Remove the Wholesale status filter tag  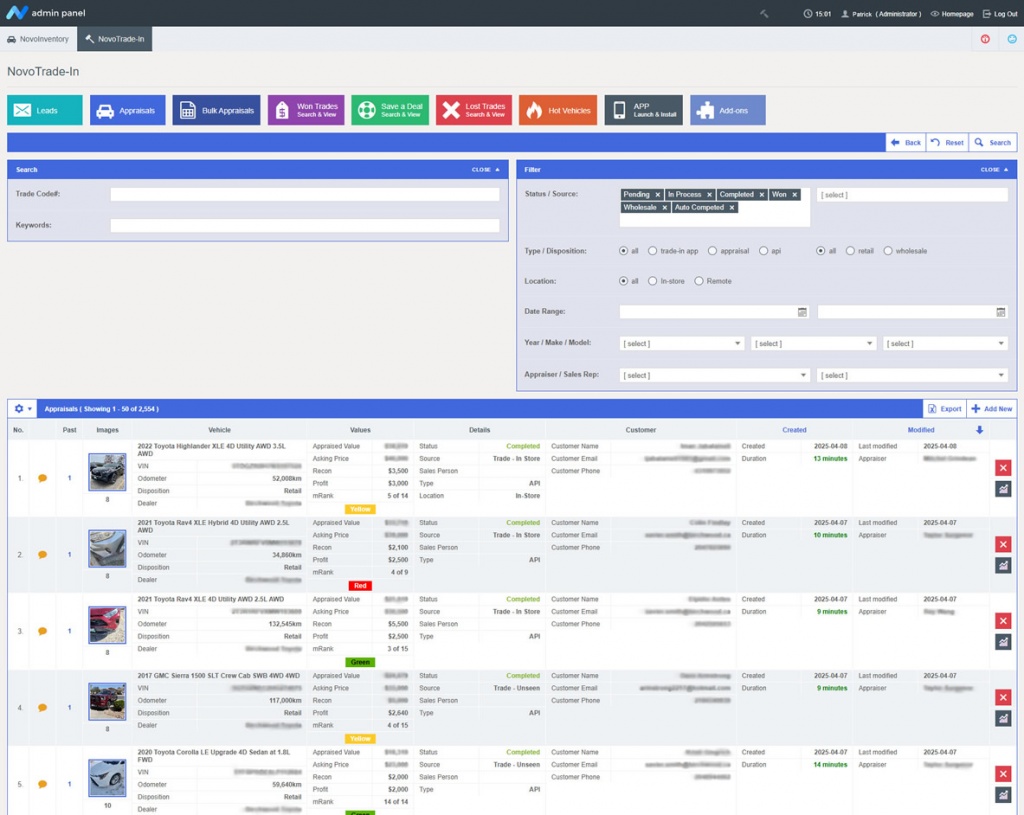click(x=665, y=208)
